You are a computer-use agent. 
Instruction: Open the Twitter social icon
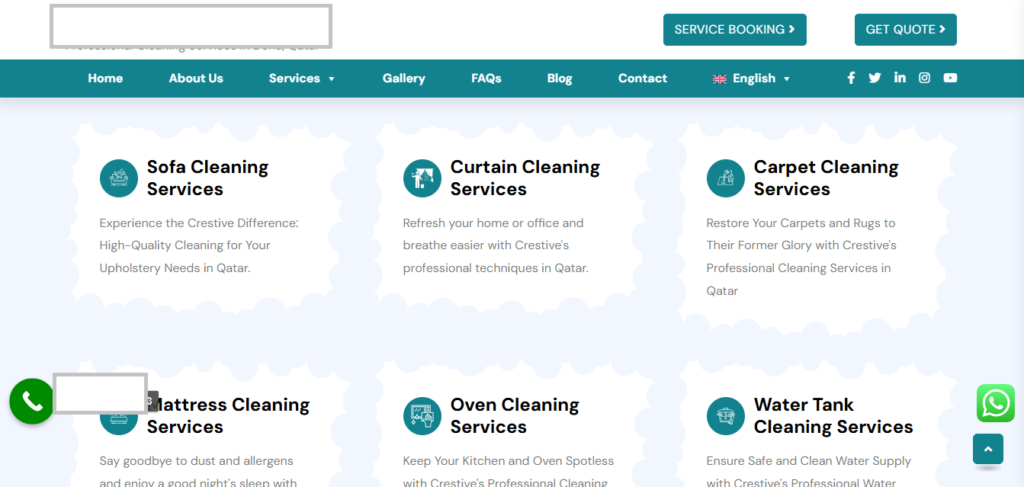875,78
